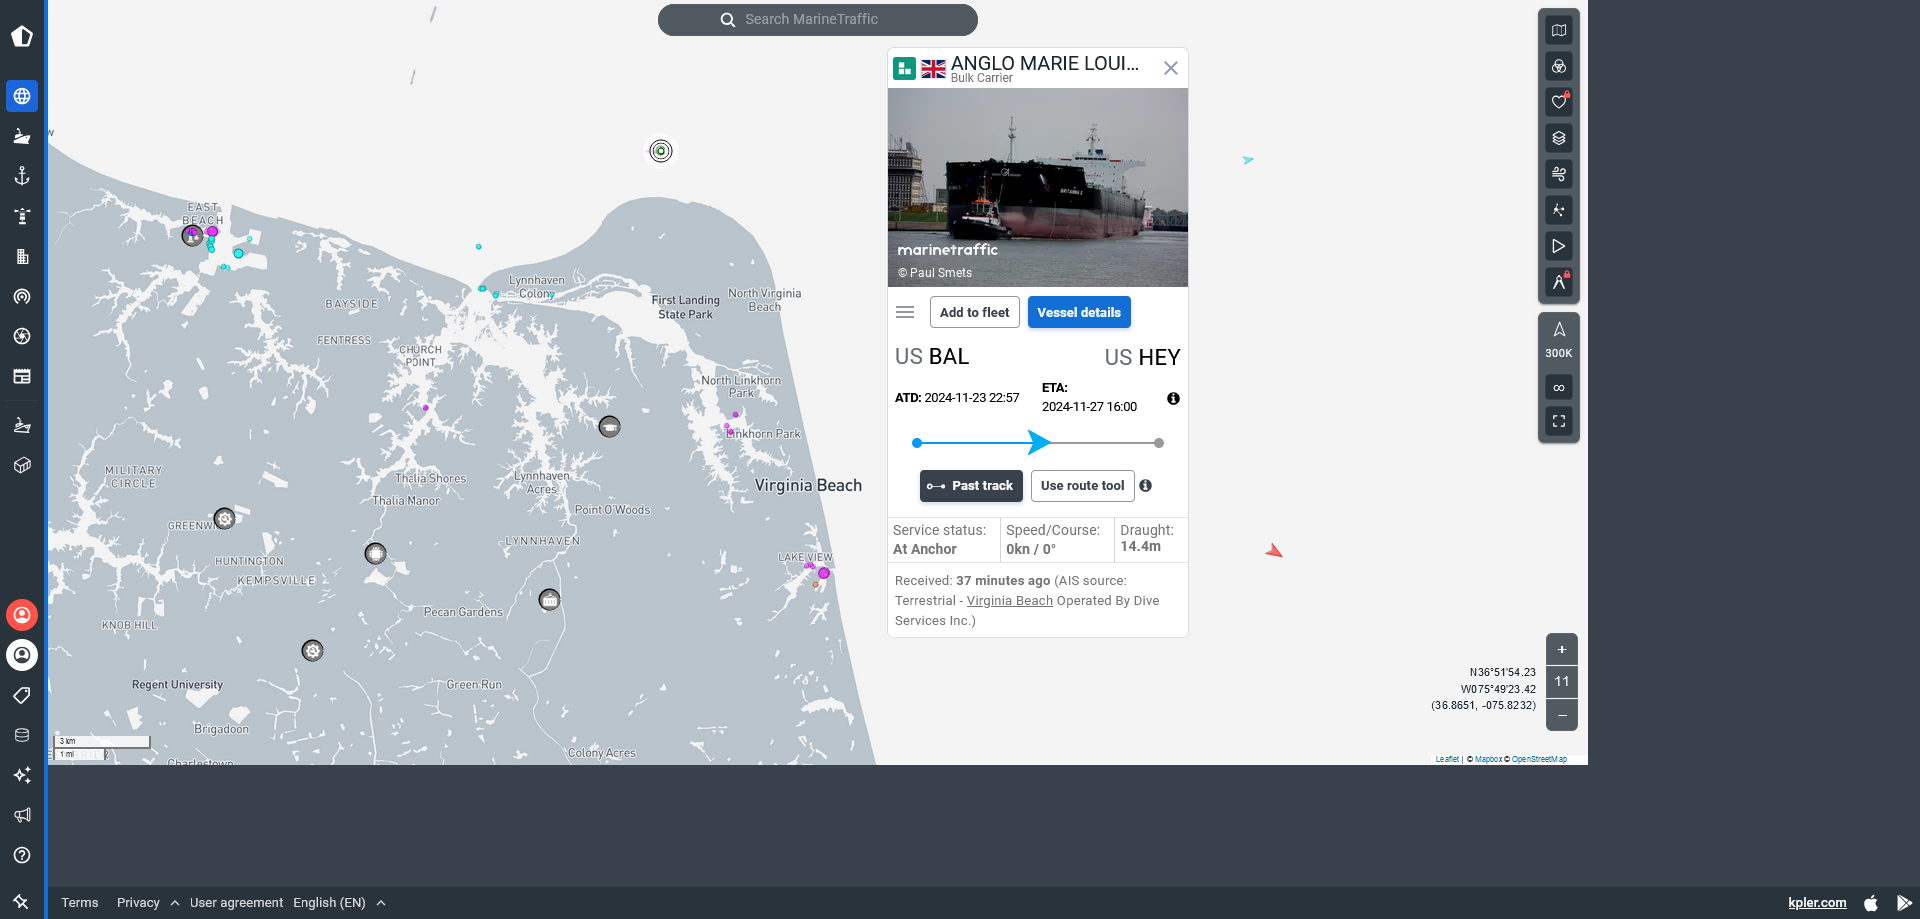The width and height of the screenshot is (1920, 919).
Task: Open the photos shutter icon
Action: (22, 336)
